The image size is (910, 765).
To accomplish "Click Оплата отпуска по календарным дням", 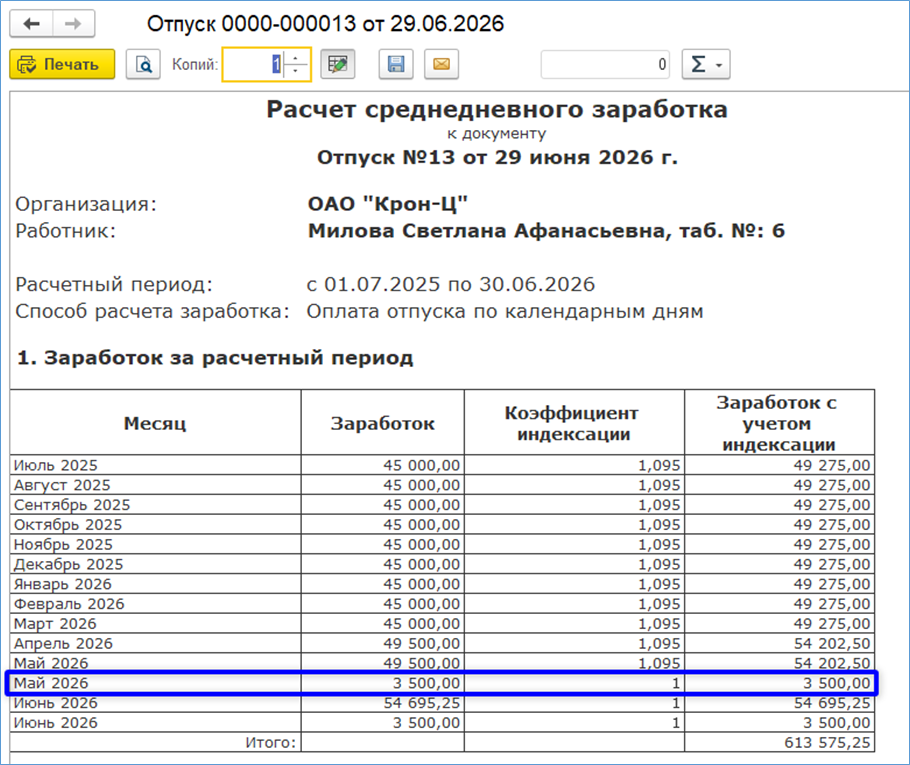I will point(505,312).
